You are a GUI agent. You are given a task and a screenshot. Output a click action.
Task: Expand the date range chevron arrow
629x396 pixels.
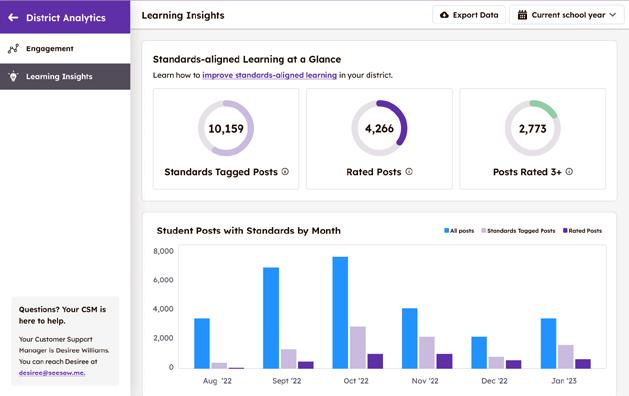(613, 15)
